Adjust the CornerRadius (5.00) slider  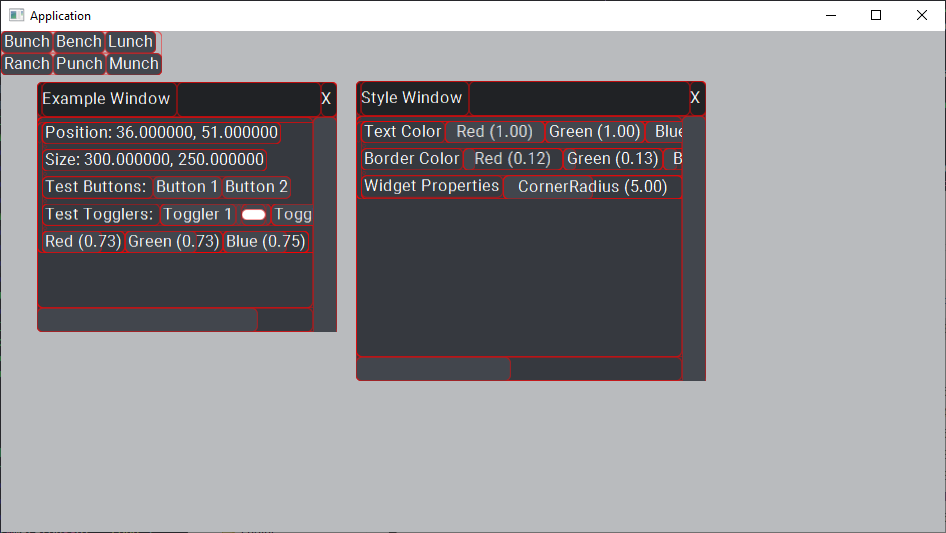pyautogui.click(x=592, y=187)
